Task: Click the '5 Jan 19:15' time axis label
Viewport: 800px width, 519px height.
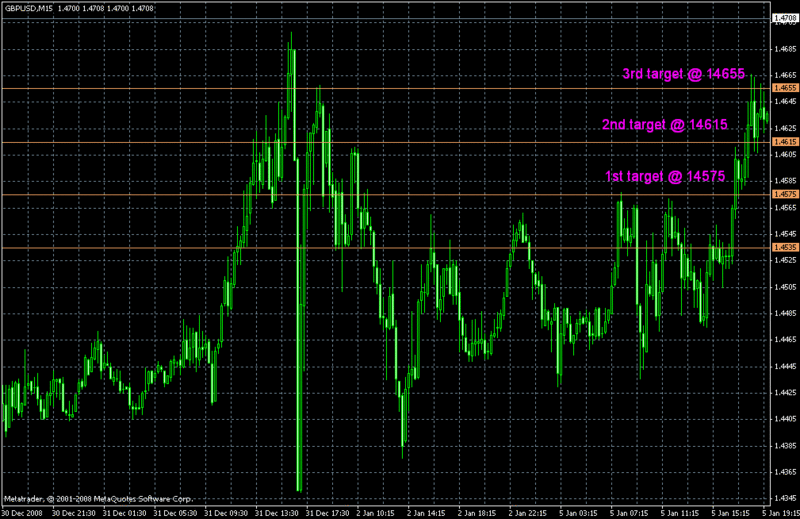Action: pos(781,513)
